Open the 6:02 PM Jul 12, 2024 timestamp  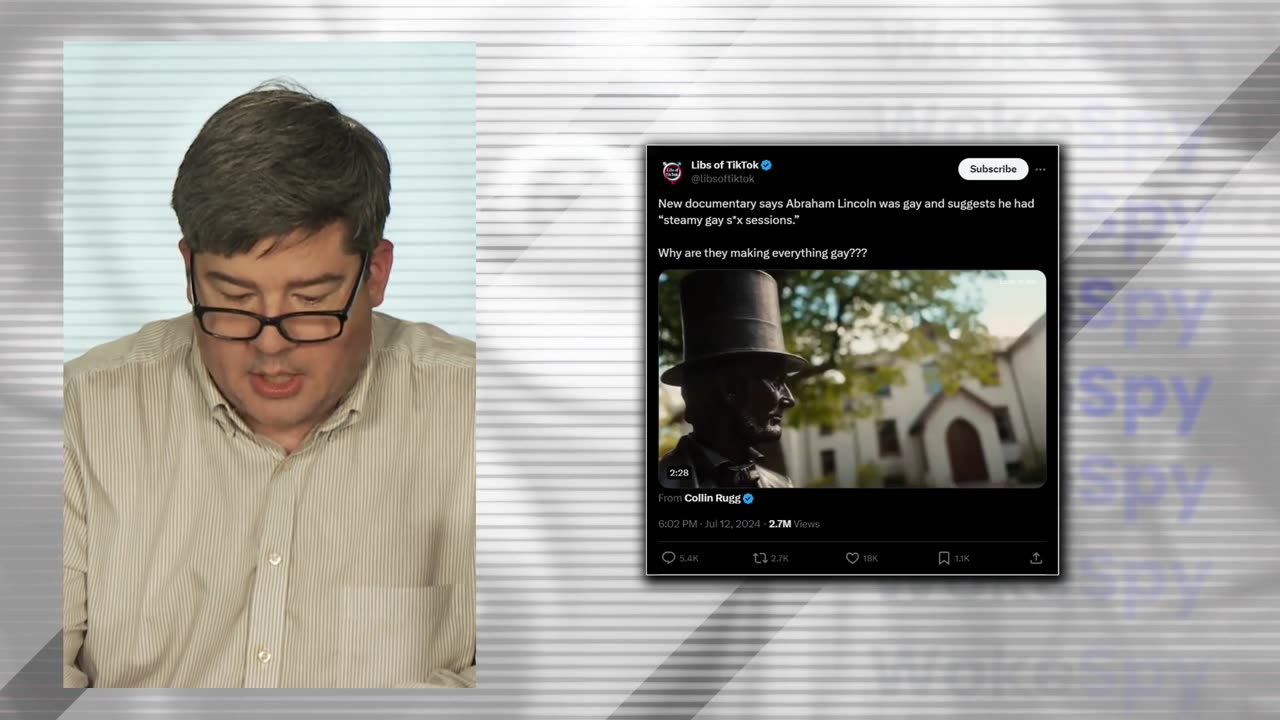pos(709,524)
